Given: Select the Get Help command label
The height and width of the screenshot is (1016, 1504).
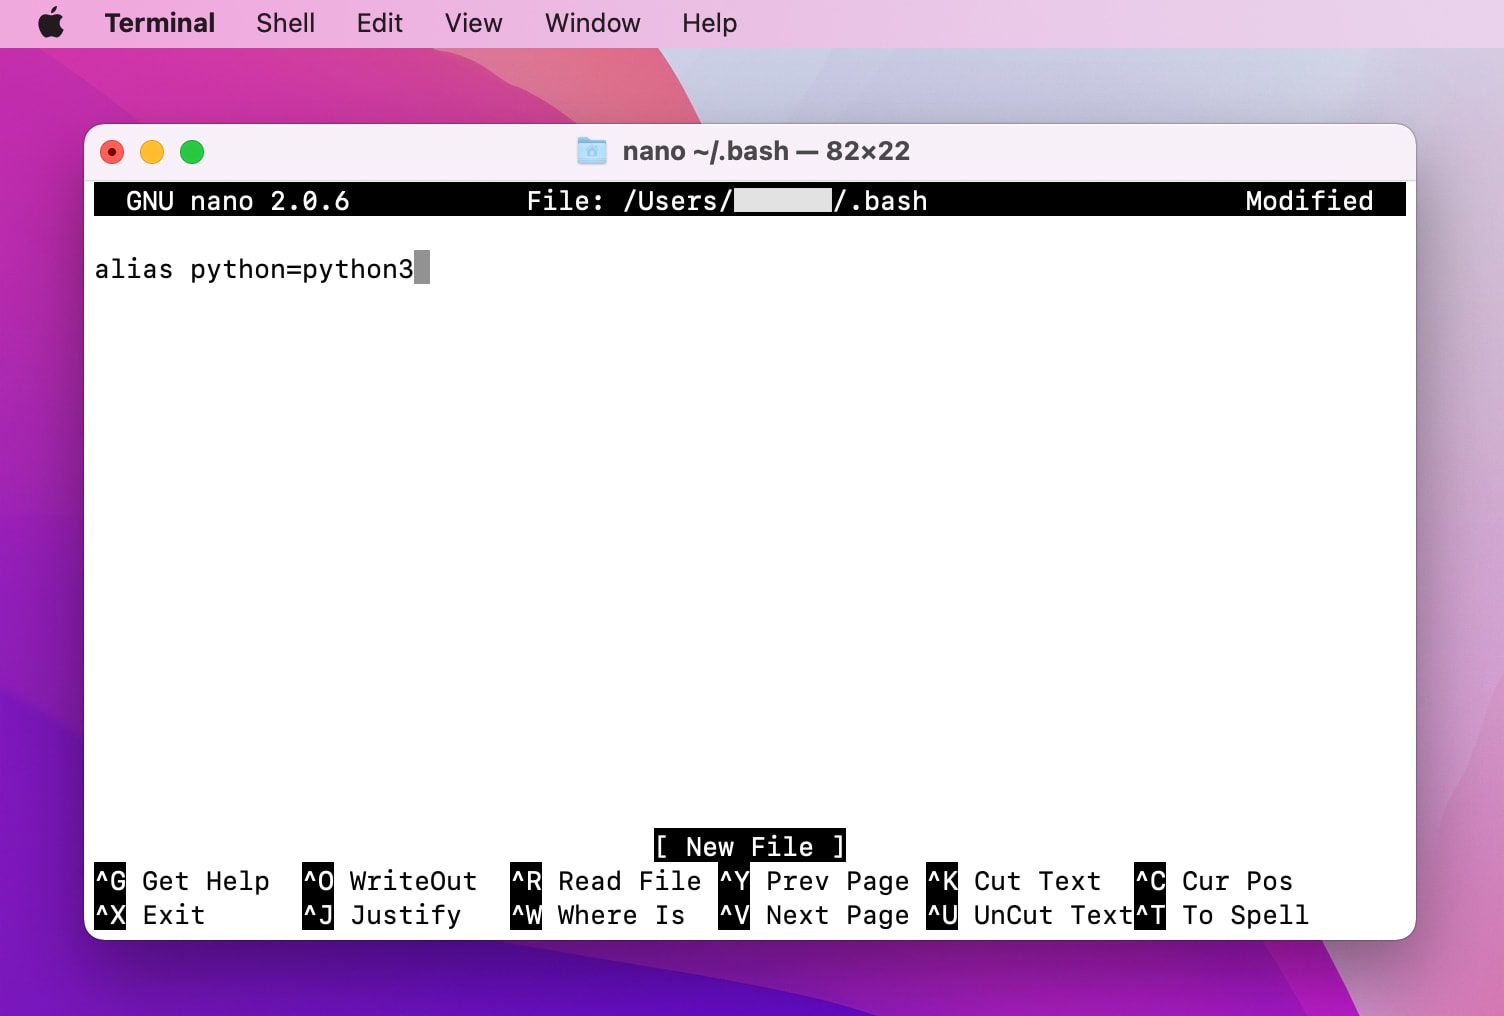Looking at the screenshot, I should point(205,881).
